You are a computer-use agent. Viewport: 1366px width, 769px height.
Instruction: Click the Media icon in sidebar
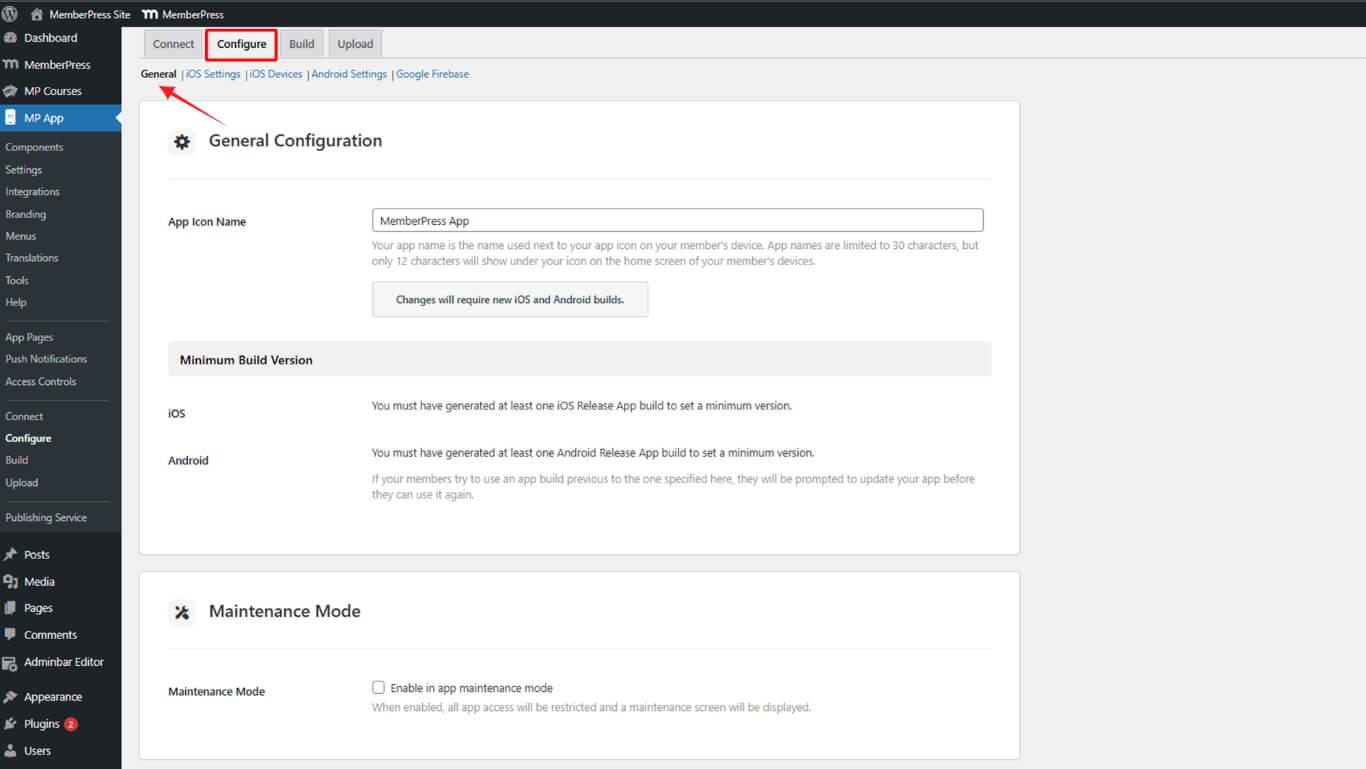pyautogui.click(x=11, y=582)
